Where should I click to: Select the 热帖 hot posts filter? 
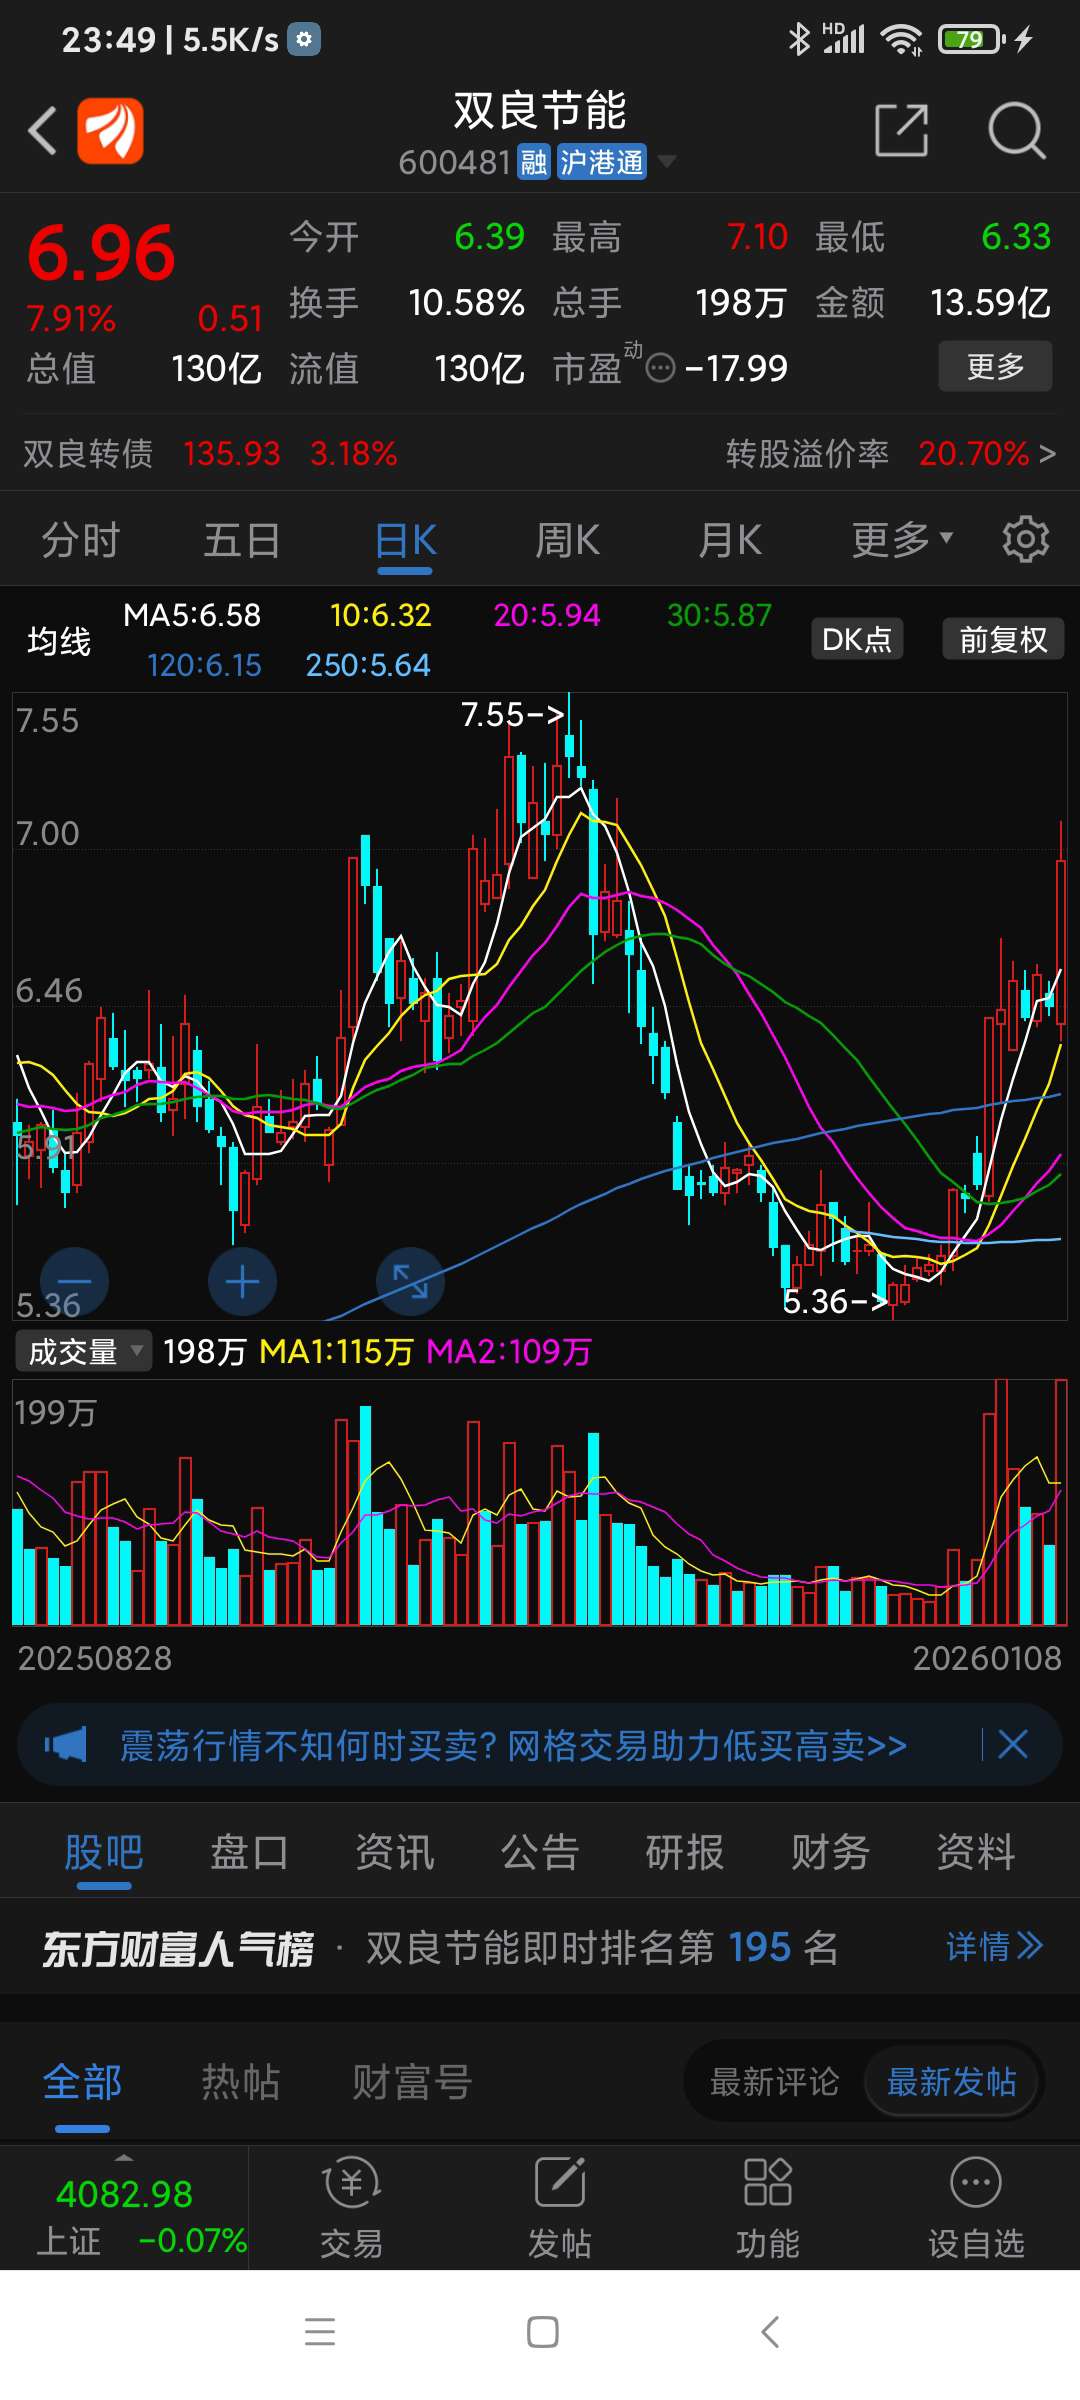tap(240, 2083)
